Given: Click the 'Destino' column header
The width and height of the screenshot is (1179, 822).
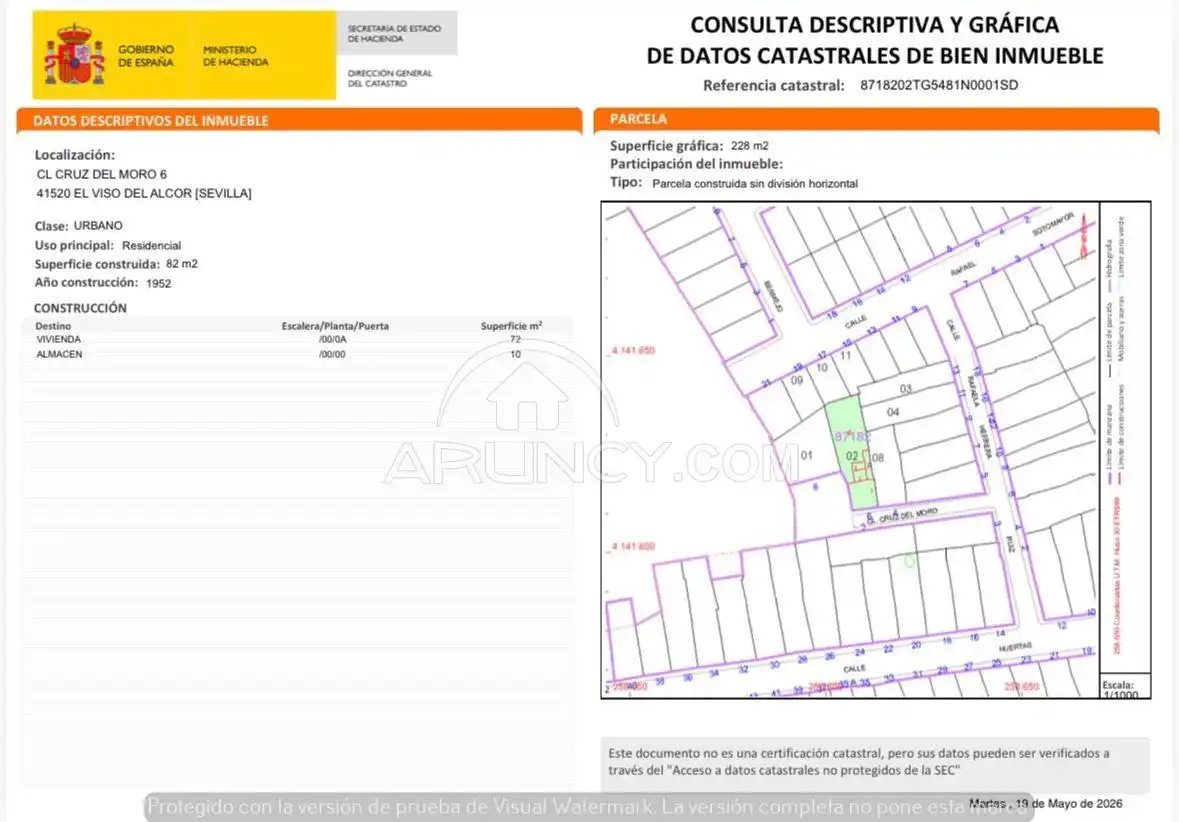Looking at the screenshot, I should [53, 326].
